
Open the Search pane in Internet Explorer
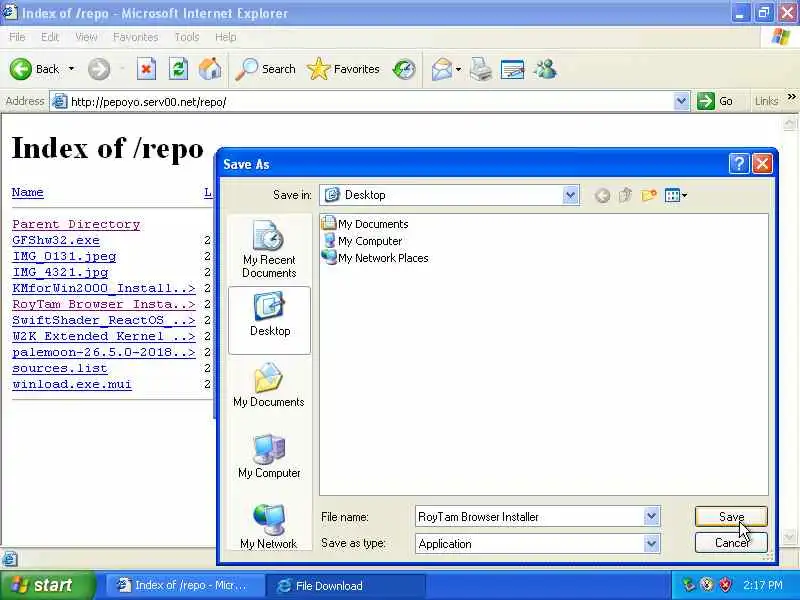click(265, 69)
